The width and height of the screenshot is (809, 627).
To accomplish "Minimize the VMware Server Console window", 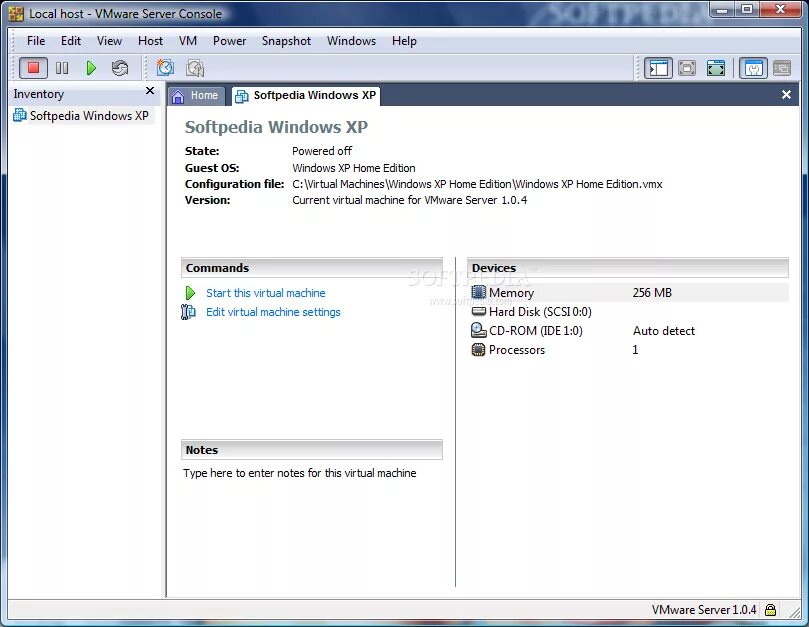I will pos(723,9).
